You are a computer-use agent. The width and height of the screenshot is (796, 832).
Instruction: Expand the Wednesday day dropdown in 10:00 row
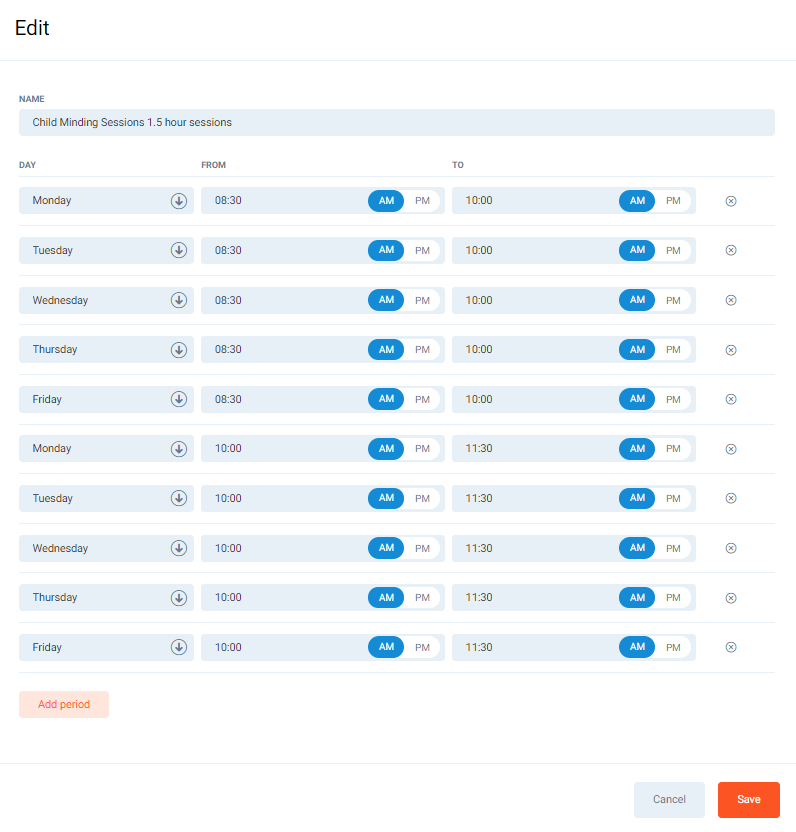179,548
